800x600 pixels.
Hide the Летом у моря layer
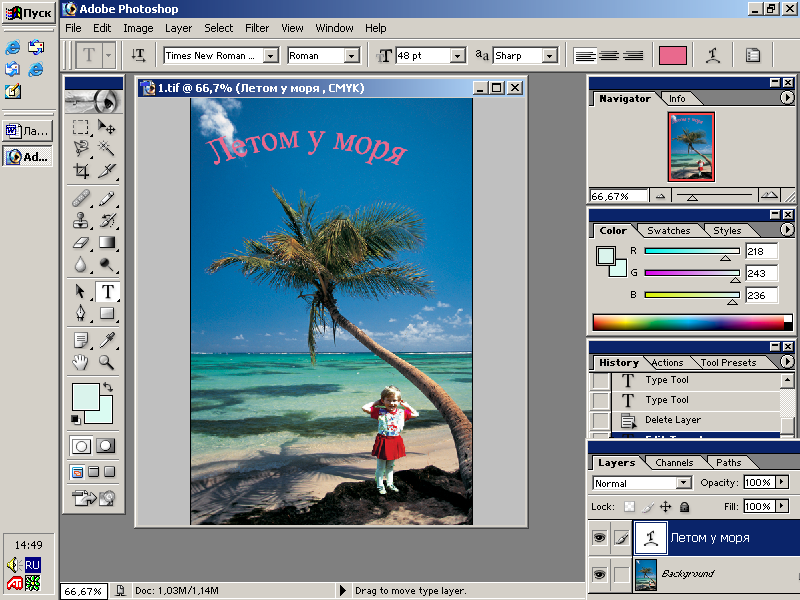click(x=599, y=538)
